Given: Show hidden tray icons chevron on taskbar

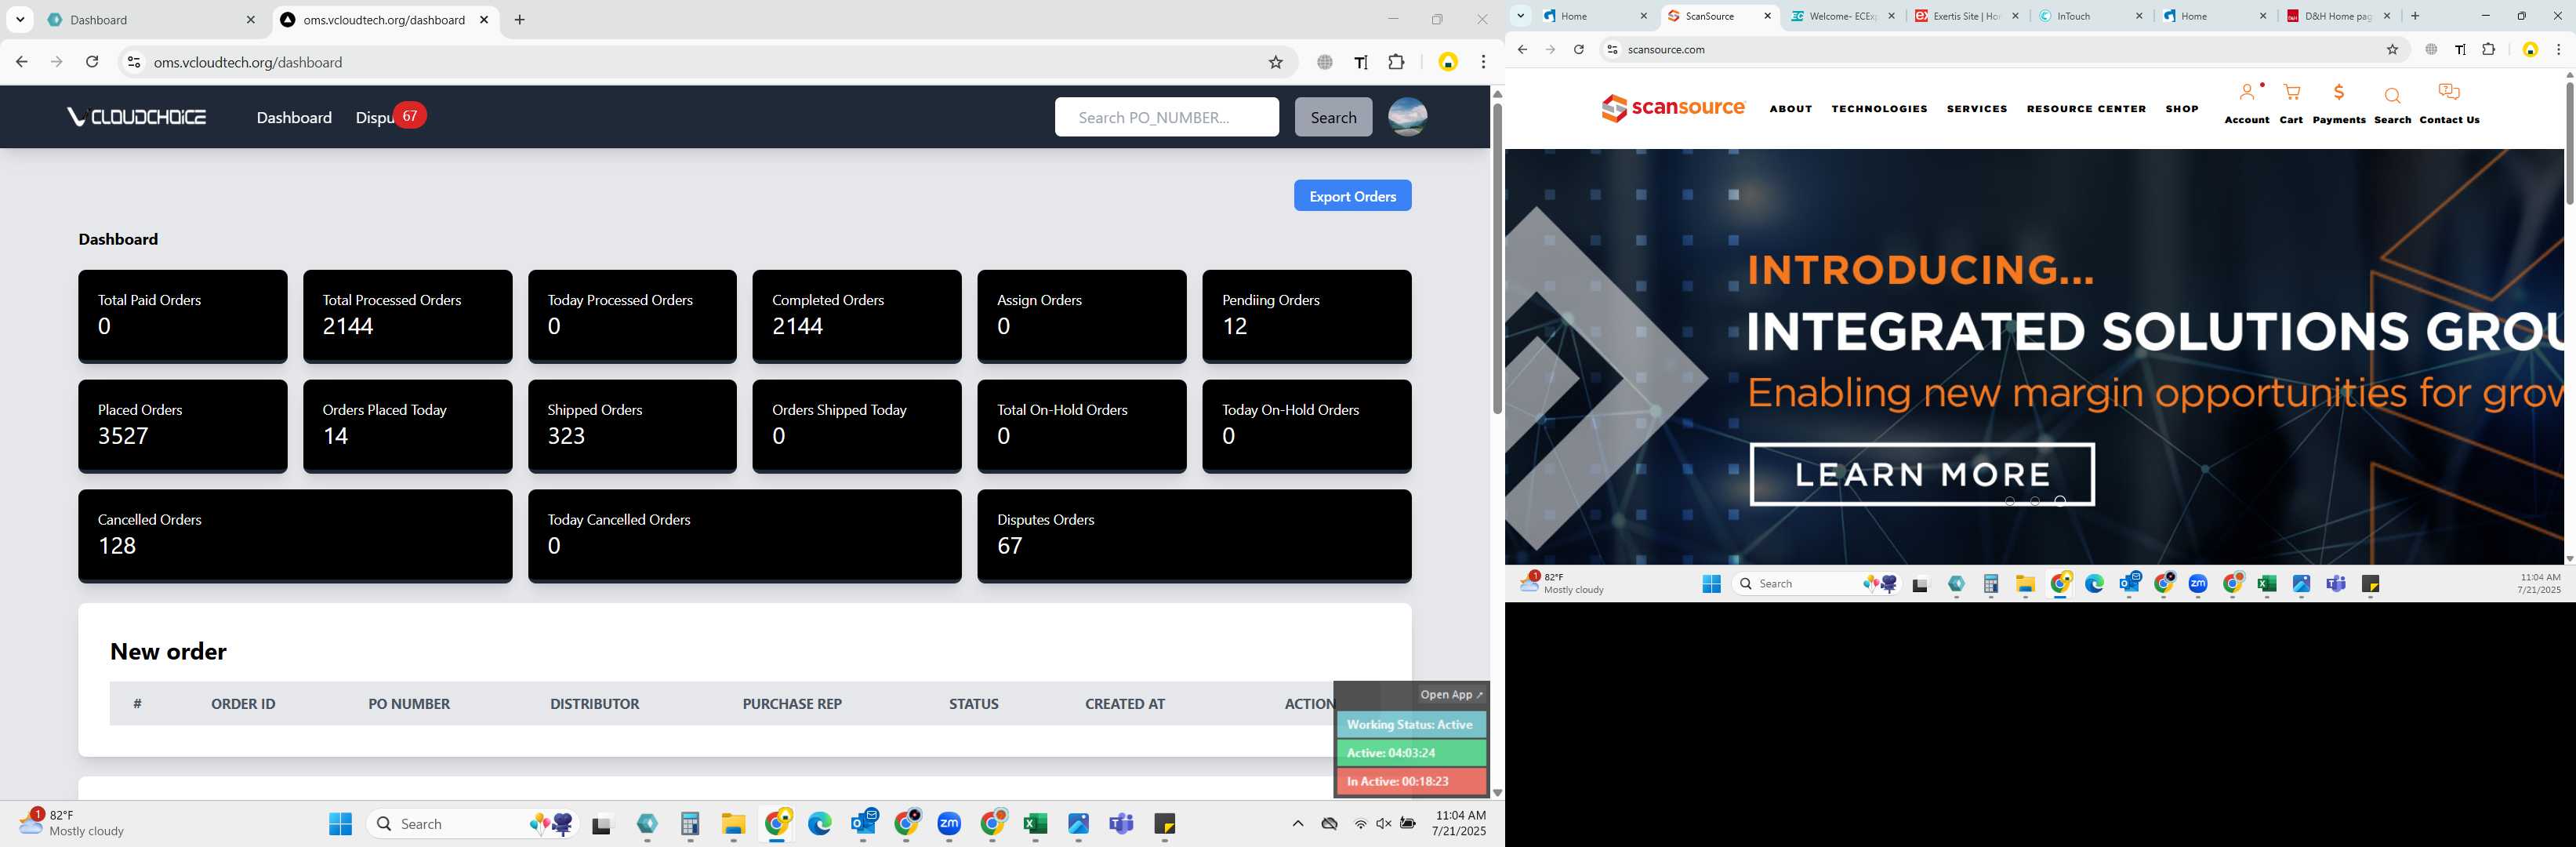Looking at the screenshot, I should pos(1297,824).
